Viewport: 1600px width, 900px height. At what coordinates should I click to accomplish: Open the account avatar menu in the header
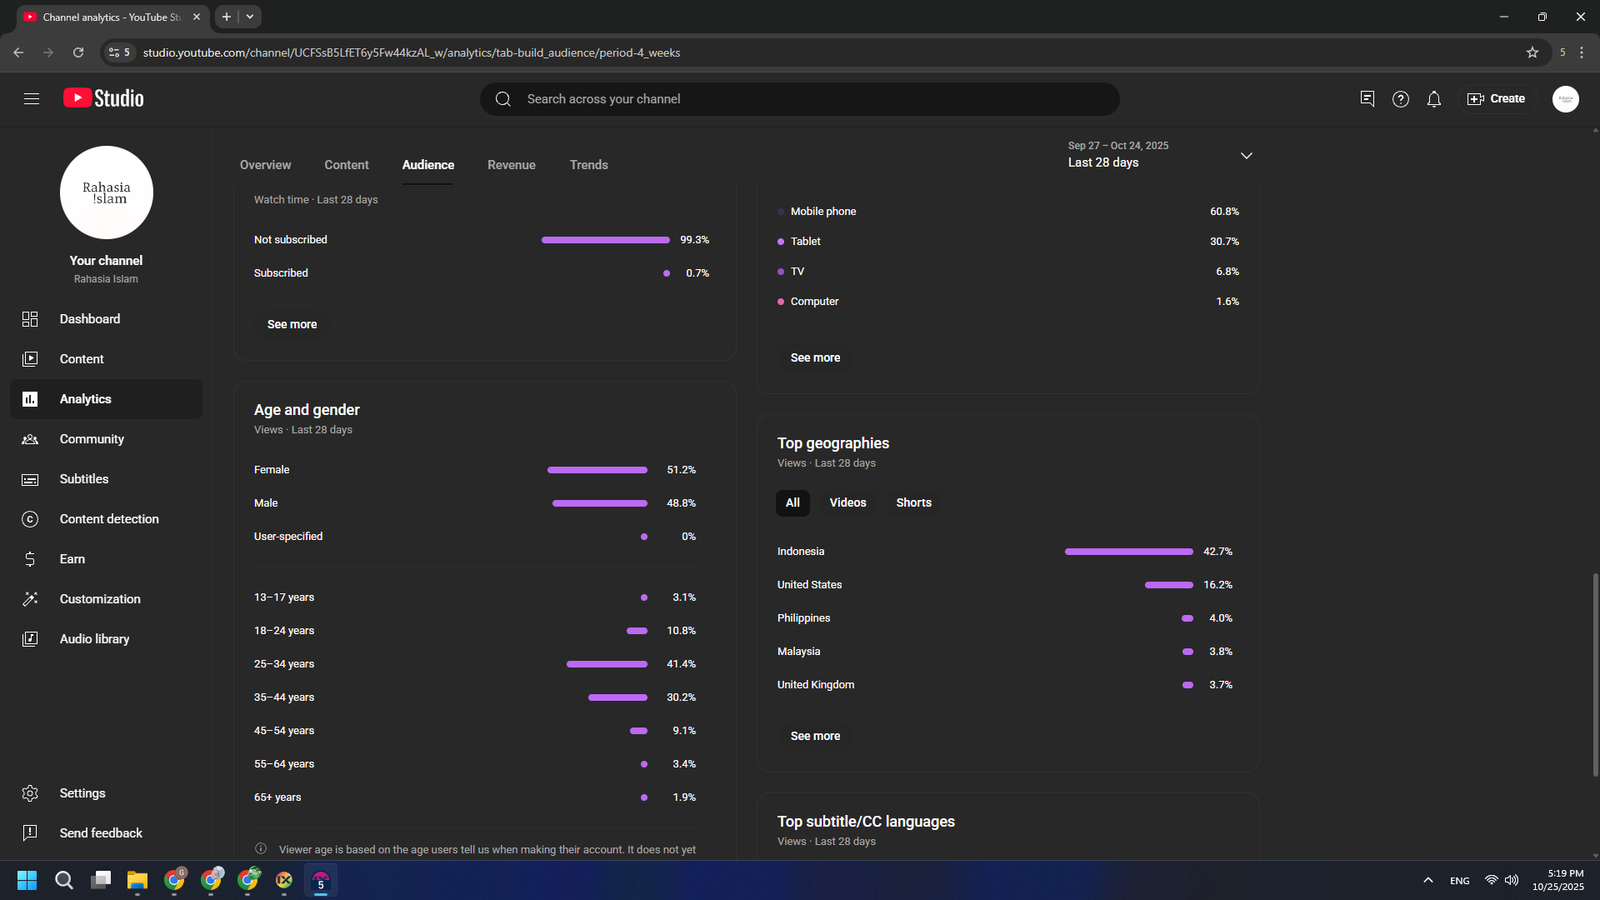tap(1566, 99)
